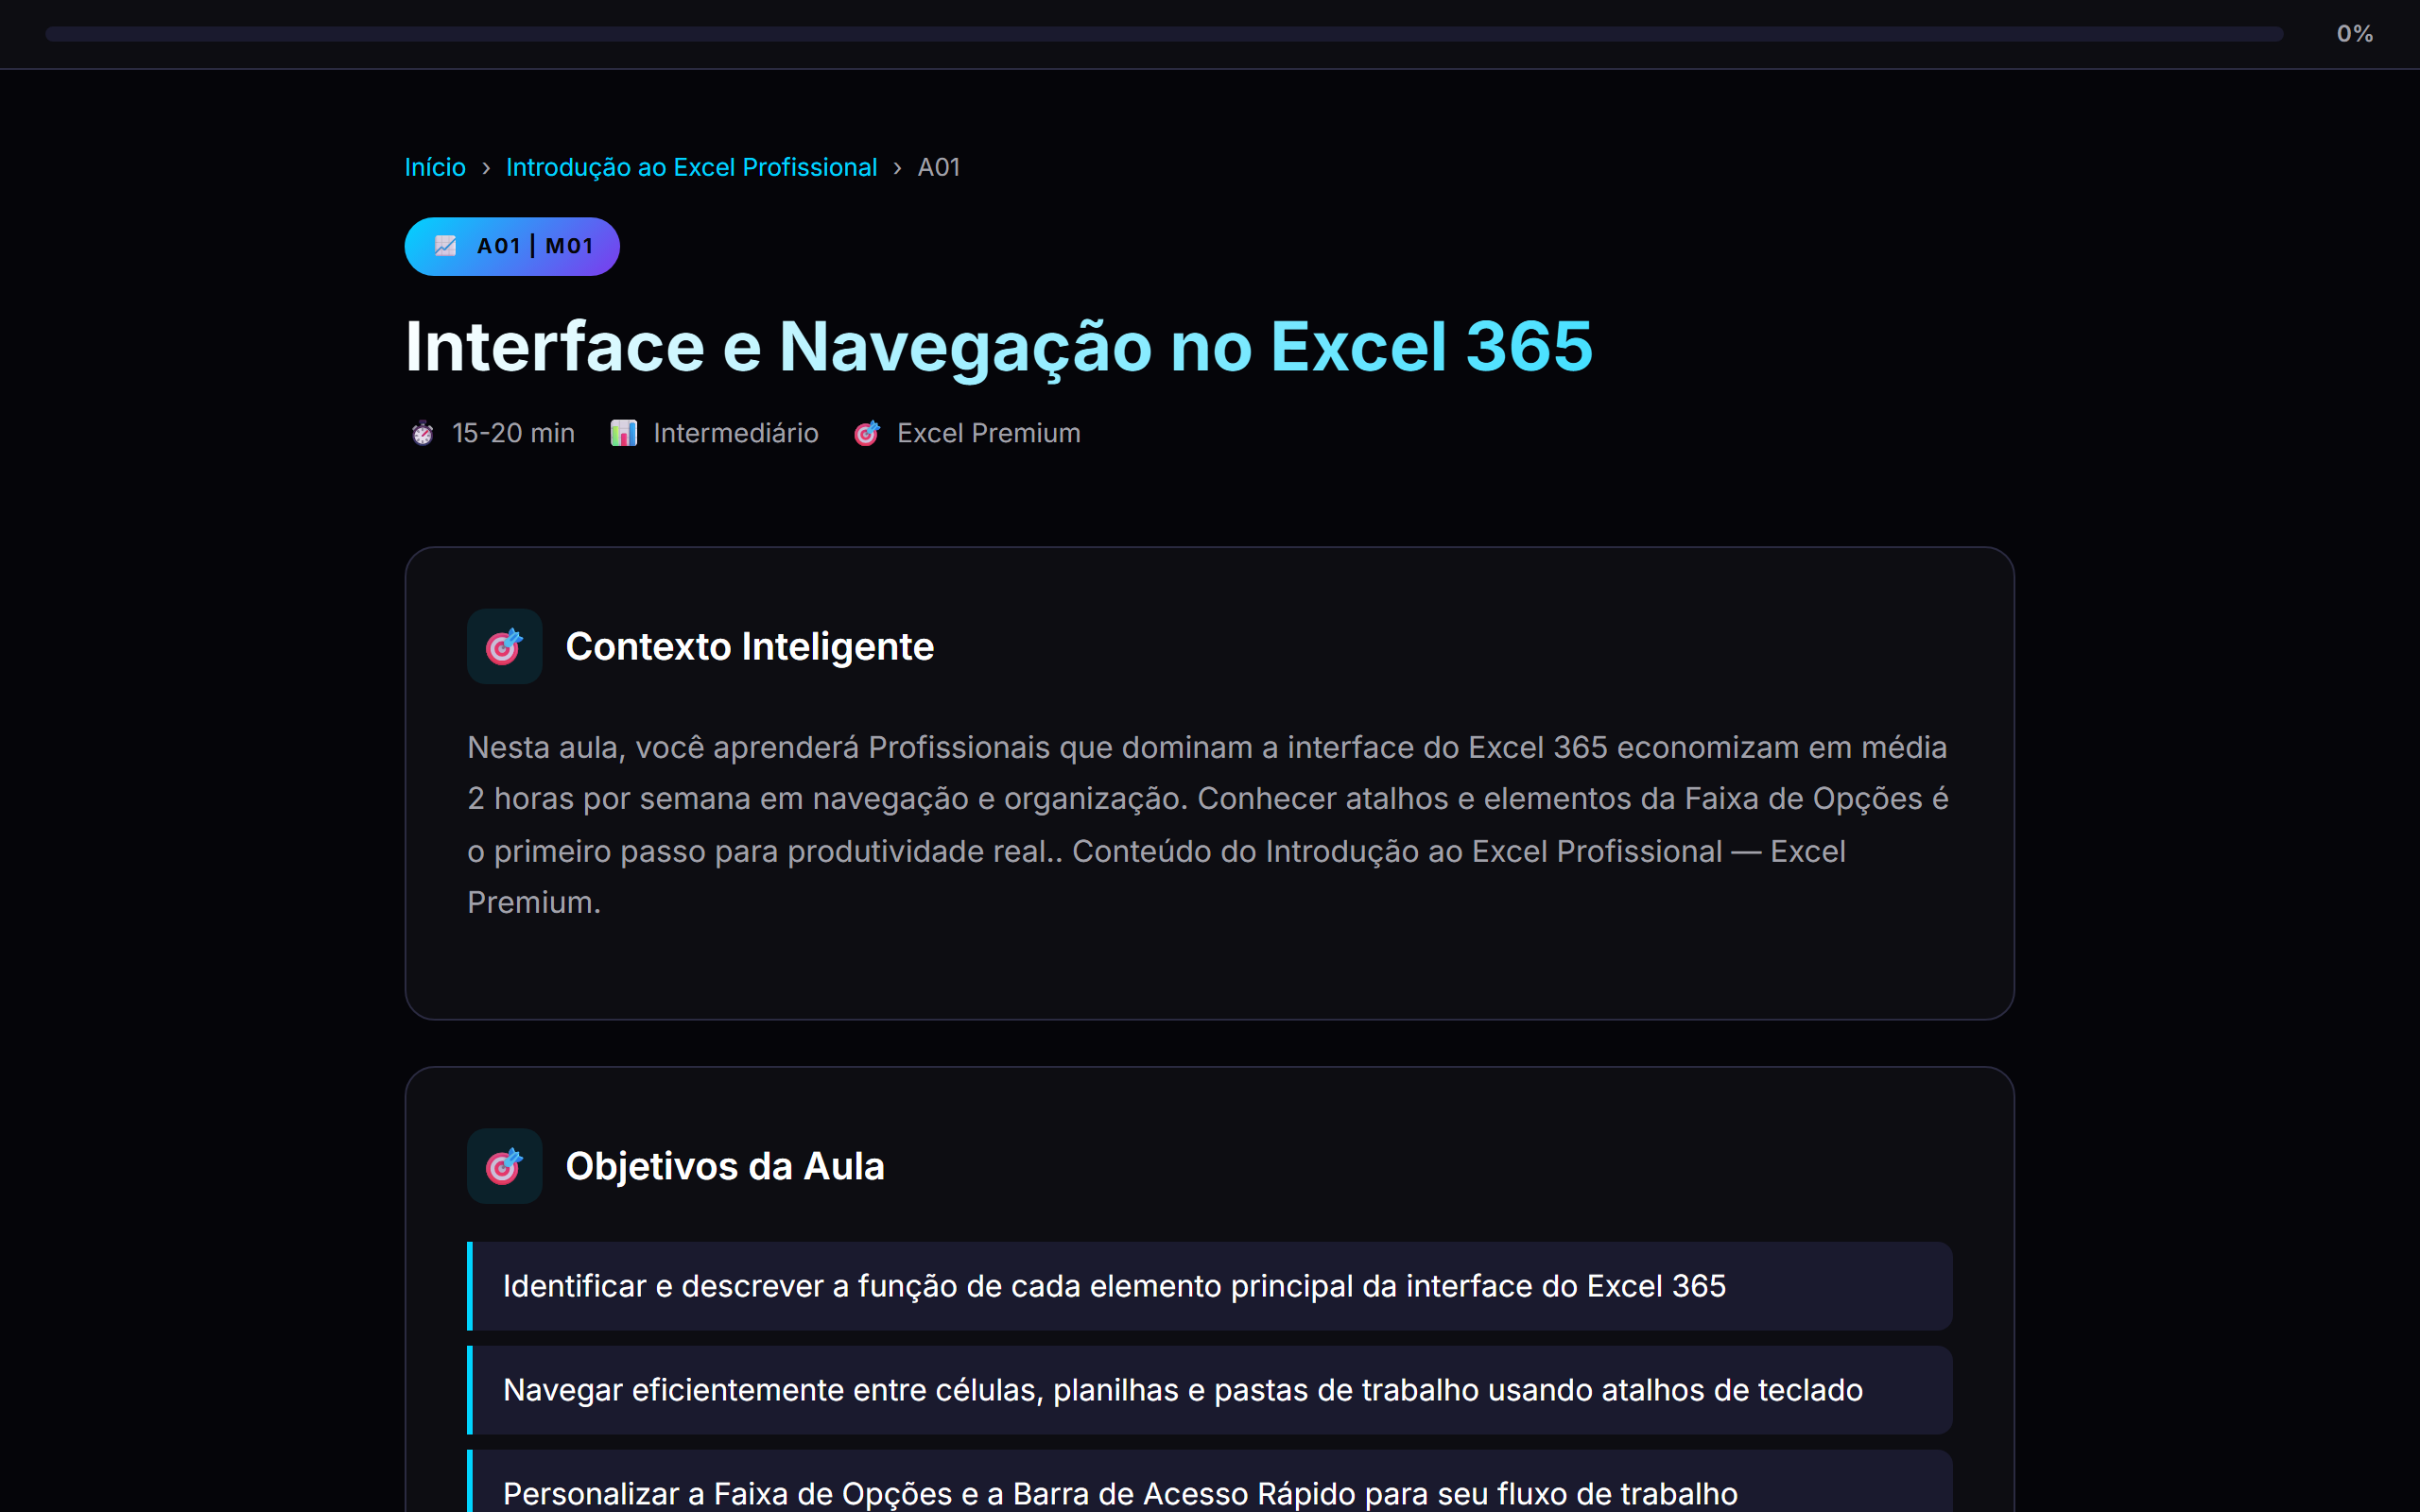Select objective 'Navegar eficientemente entre células'
The image size is (2420, 1512).
[x=1210, y=1390]
